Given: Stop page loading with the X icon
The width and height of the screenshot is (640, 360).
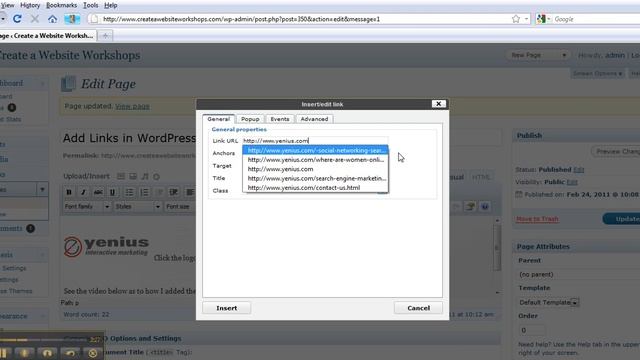Looking at the screenshot, I should 35,19.
